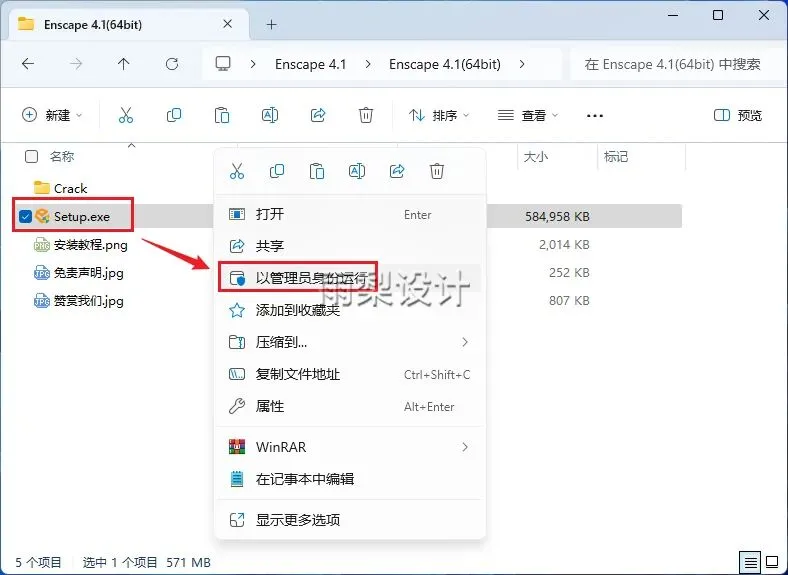Image resolution: width=788 pixels, height=575 pixels.
Task: Click the Copy icon in the context menu
Action: 277,171
